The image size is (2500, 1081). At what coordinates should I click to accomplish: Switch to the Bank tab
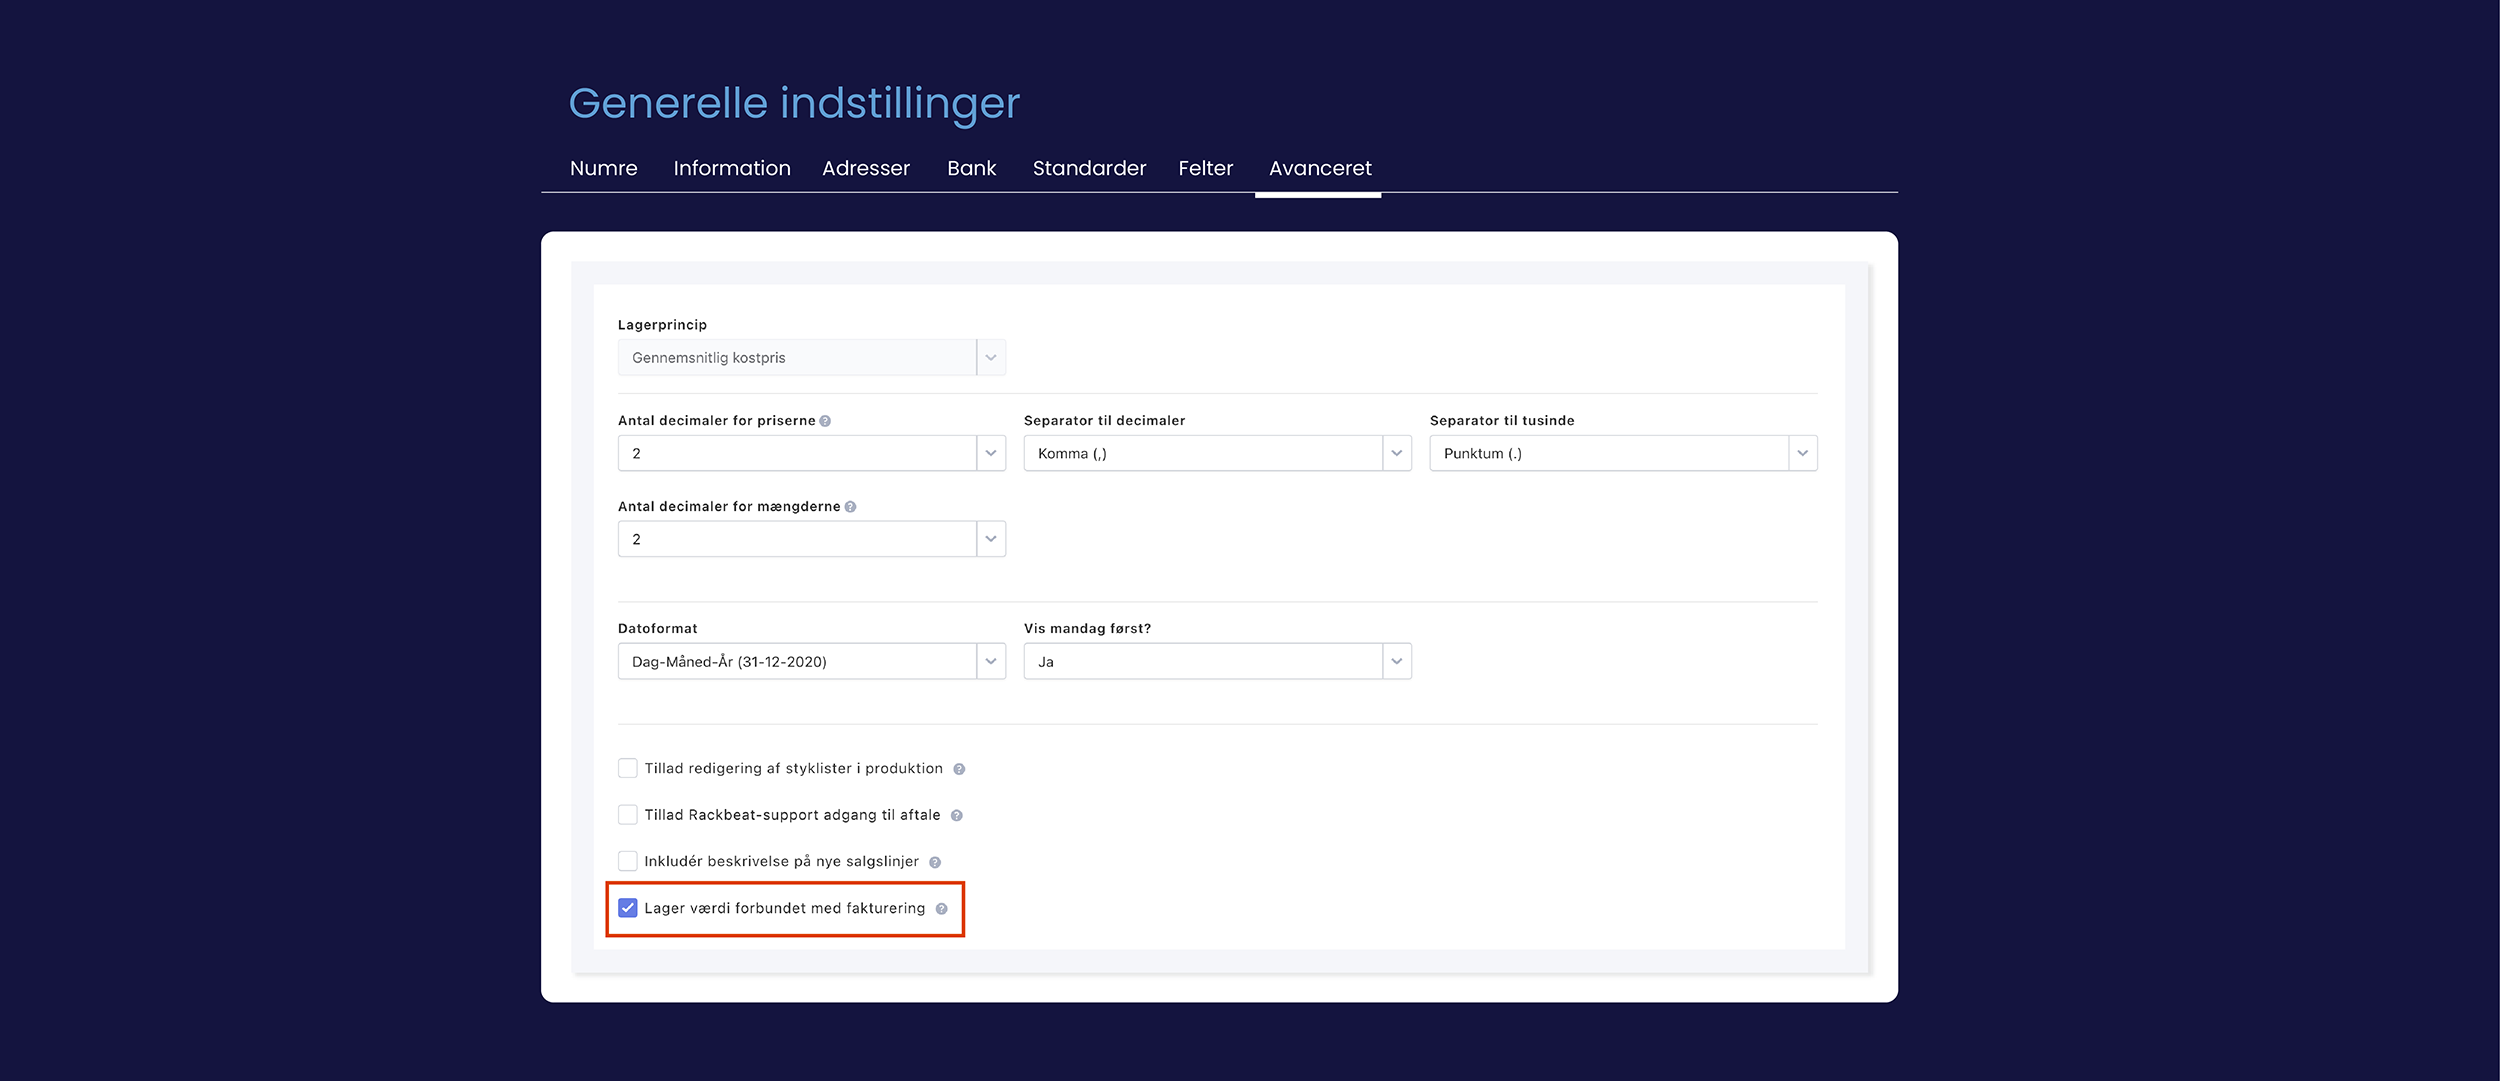pyautogui.click(x=972, y=168)
